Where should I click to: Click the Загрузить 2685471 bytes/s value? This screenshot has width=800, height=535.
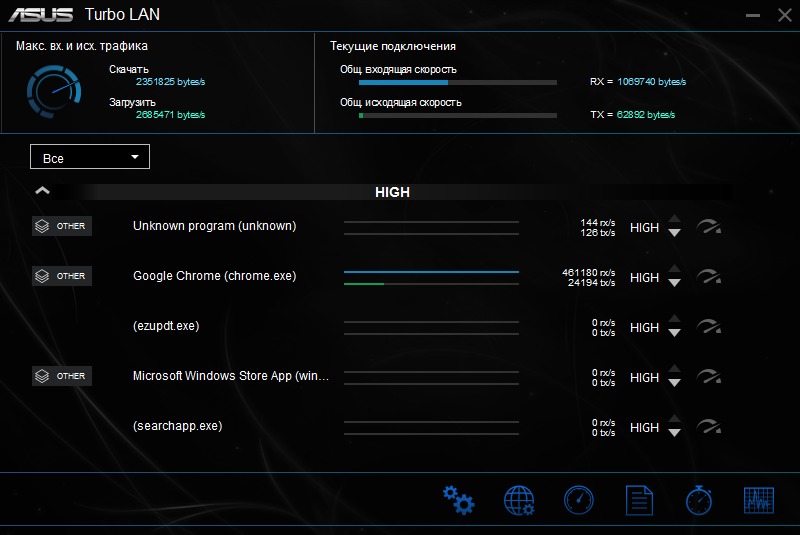click(x=170, y=115)
